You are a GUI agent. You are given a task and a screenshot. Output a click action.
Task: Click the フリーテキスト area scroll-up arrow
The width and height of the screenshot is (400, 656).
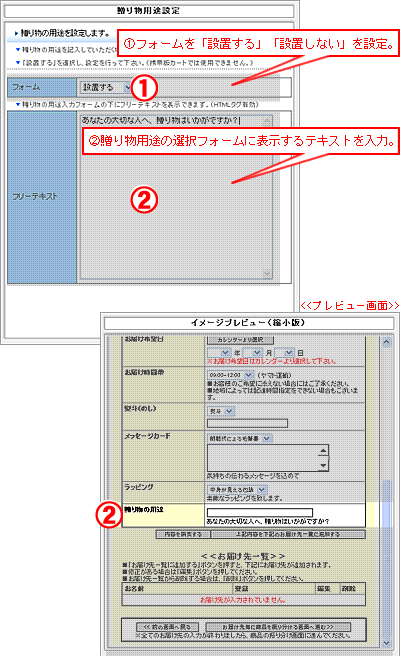[x=267, y=121]
